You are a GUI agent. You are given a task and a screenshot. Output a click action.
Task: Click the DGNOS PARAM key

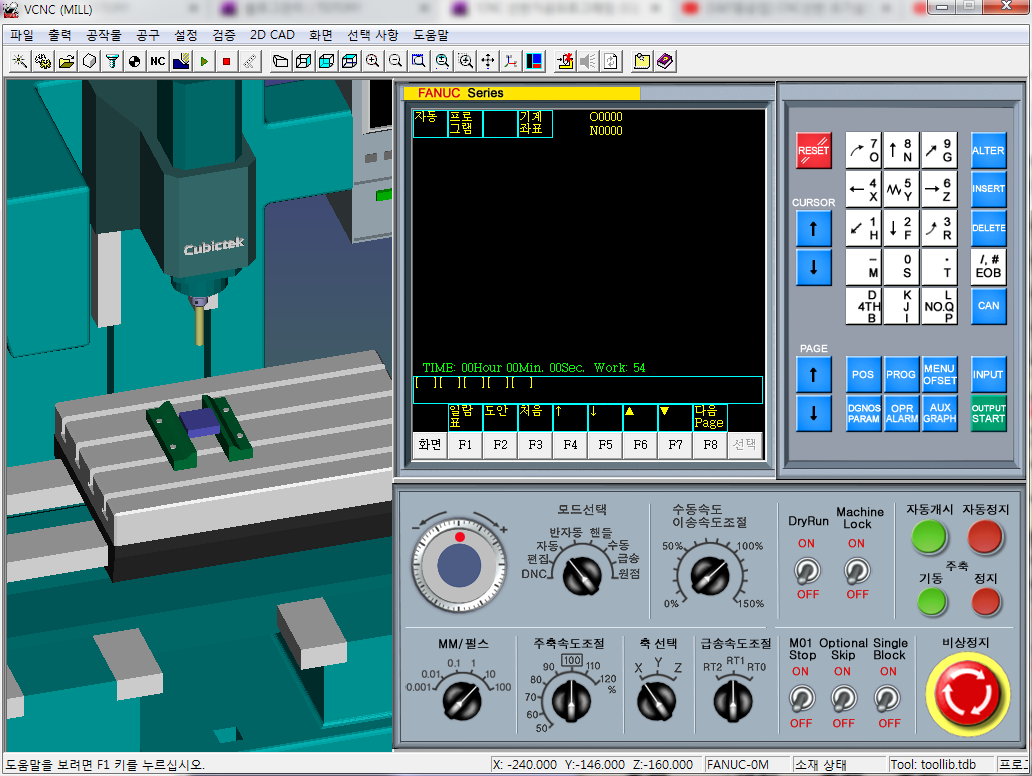(862, 413)
